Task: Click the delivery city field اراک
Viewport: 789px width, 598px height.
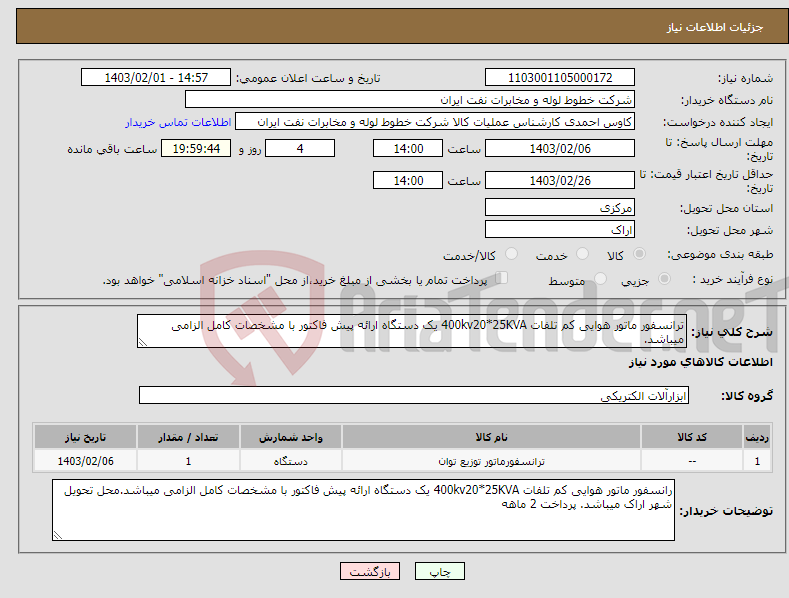Action: (560, 230)
